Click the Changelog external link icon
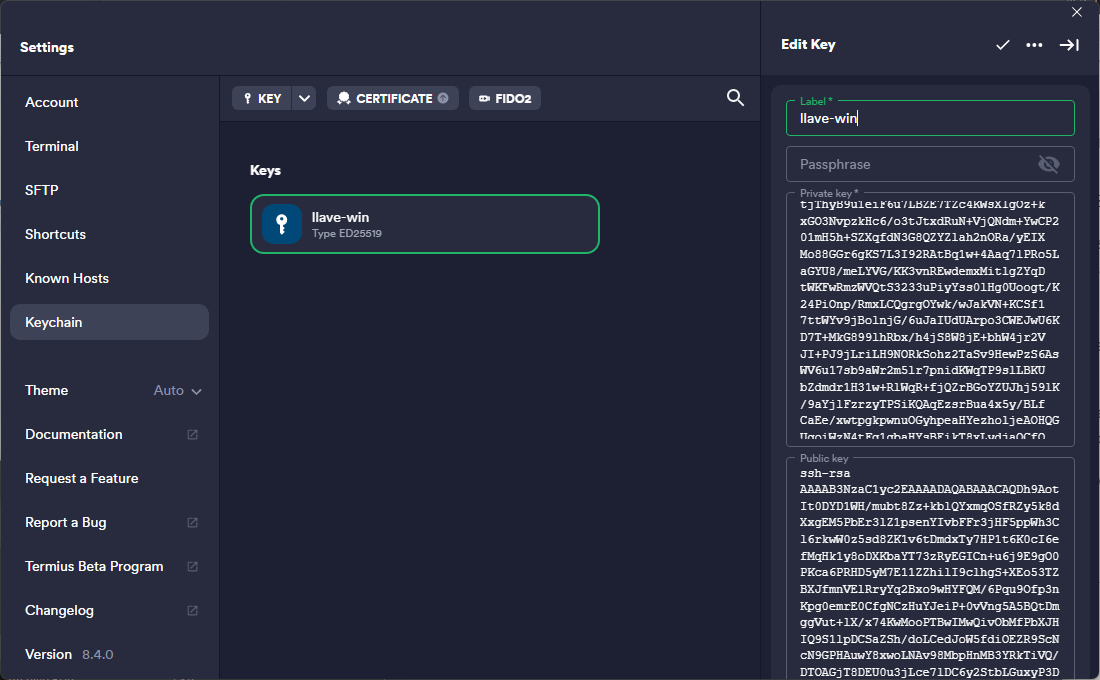 (x=192, y=610)
